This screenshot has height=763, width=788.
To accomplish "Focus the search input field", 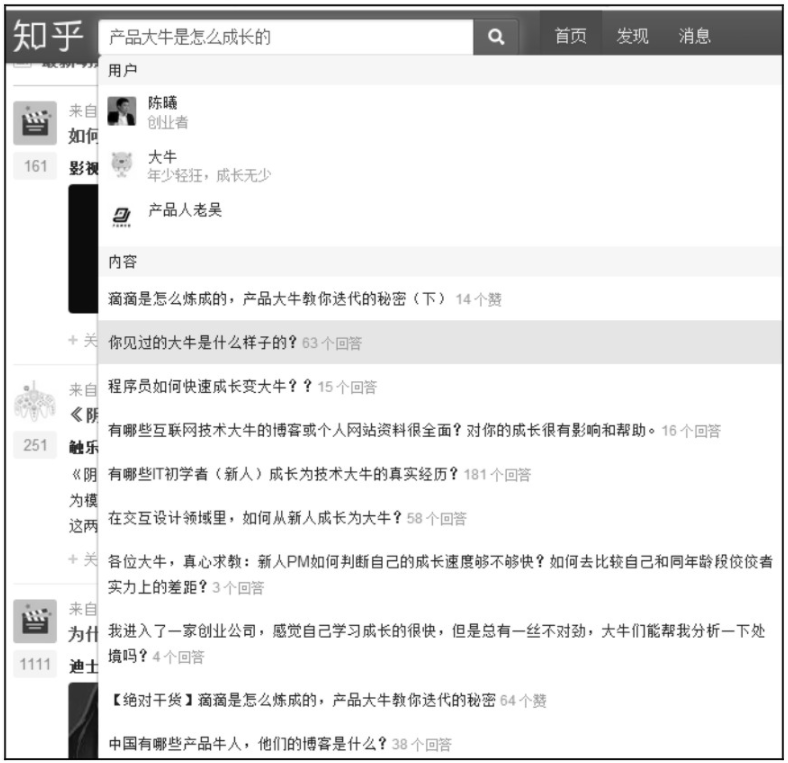I will [x=286, y=37].
